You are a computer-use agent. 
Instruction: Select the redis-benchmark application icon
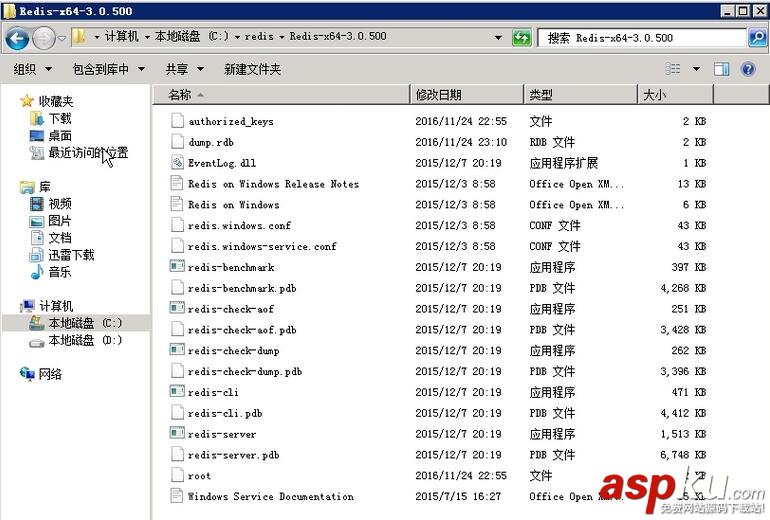point(177,267)
